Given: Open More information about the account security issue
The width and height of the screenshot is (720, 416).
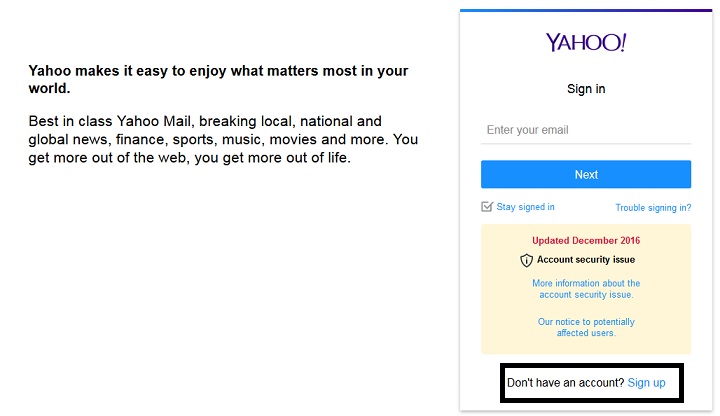Looking at the screenshot, I should (586, 289).
